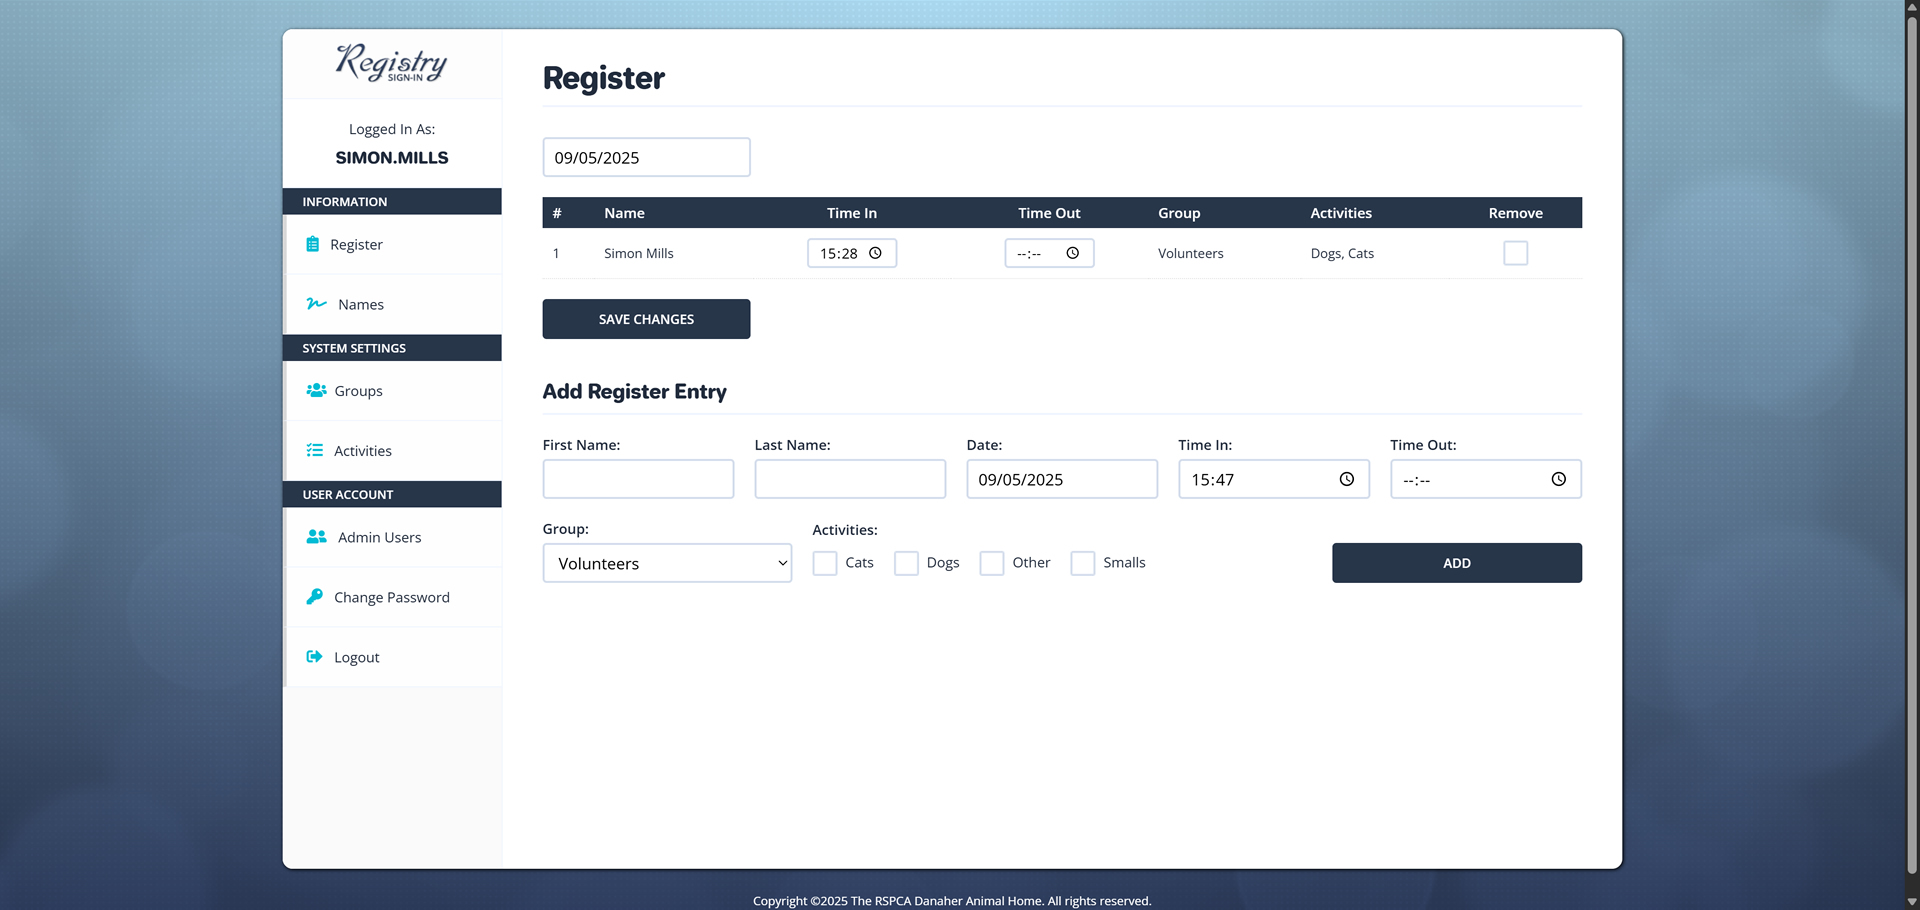The image size is (1920, 910).
Task: Click the Registry Sign-In logo
Action: 391,63
